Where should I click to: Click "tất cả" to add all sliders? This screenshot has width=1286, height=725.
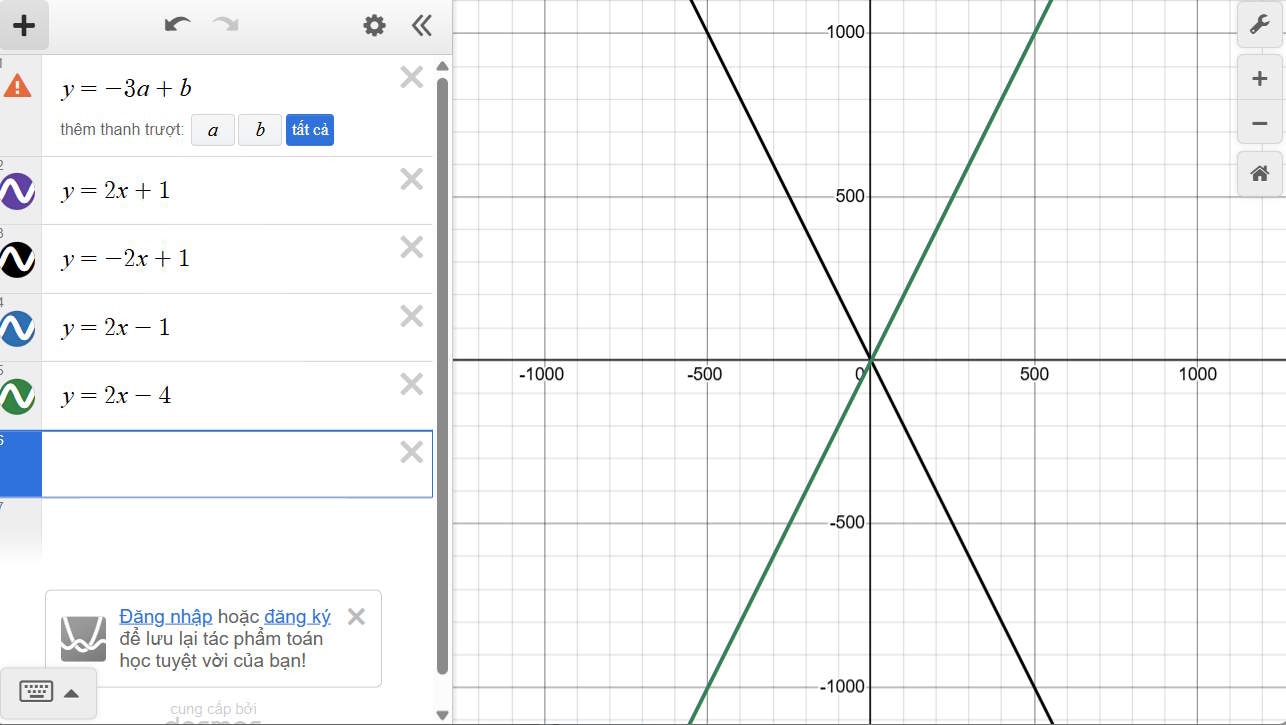click(x=309, y=129)
